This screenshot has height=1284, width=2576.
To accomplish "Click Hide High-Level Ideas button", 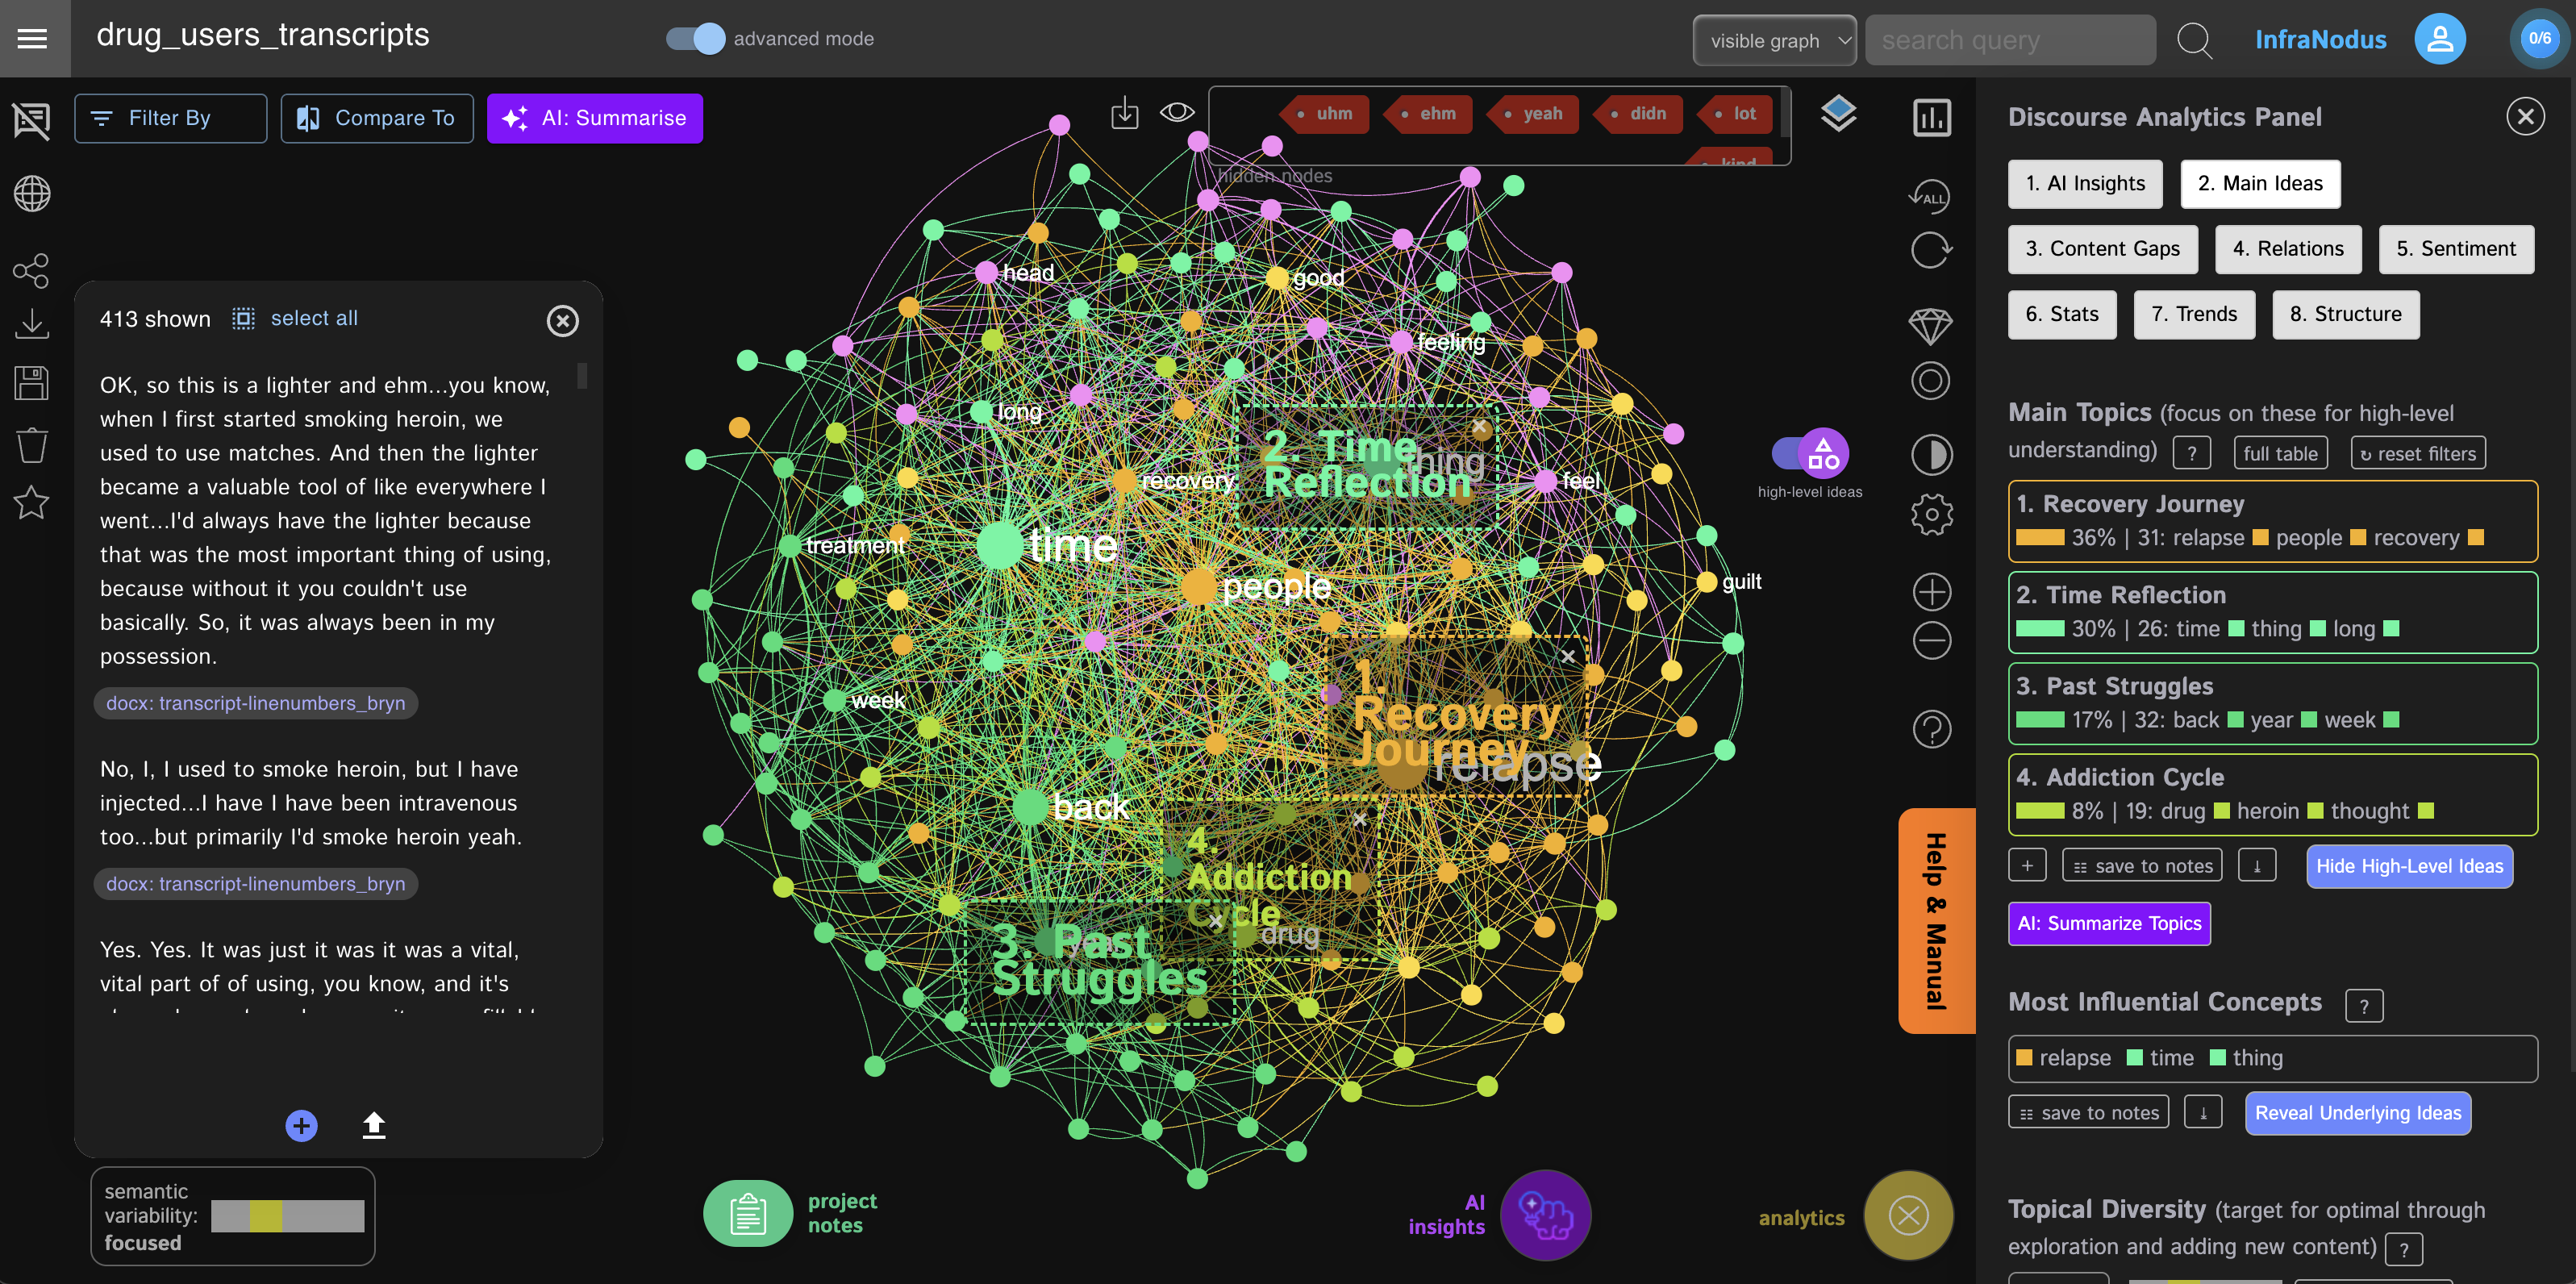I will point(2409,866).
